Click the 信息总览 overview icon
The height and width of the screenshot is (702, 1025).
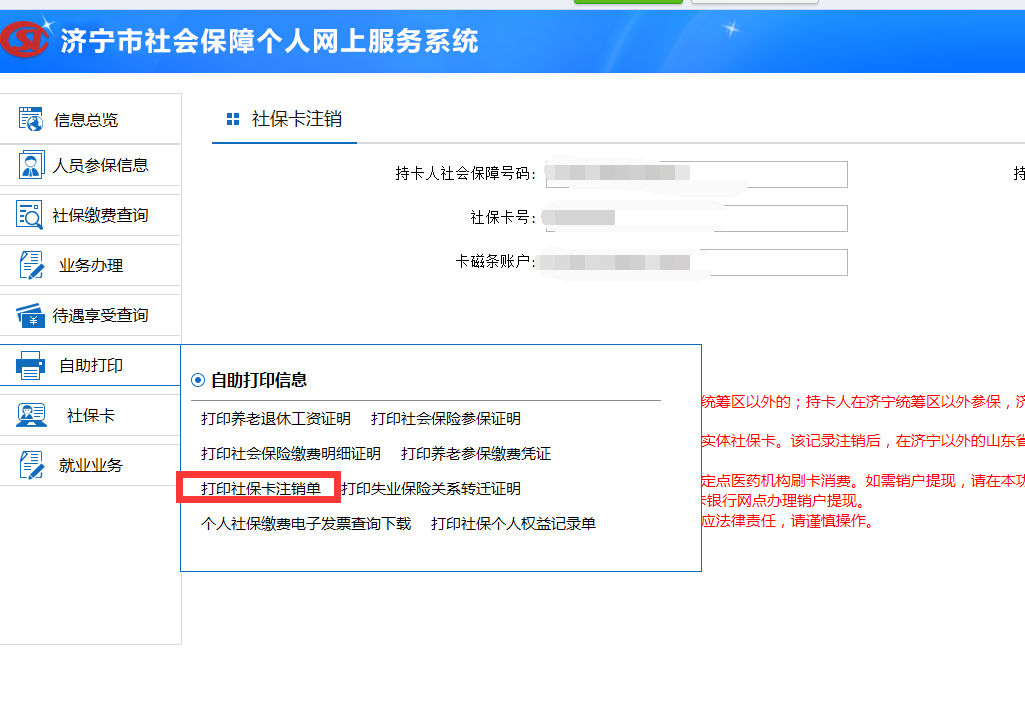click(x=31, y=119)
